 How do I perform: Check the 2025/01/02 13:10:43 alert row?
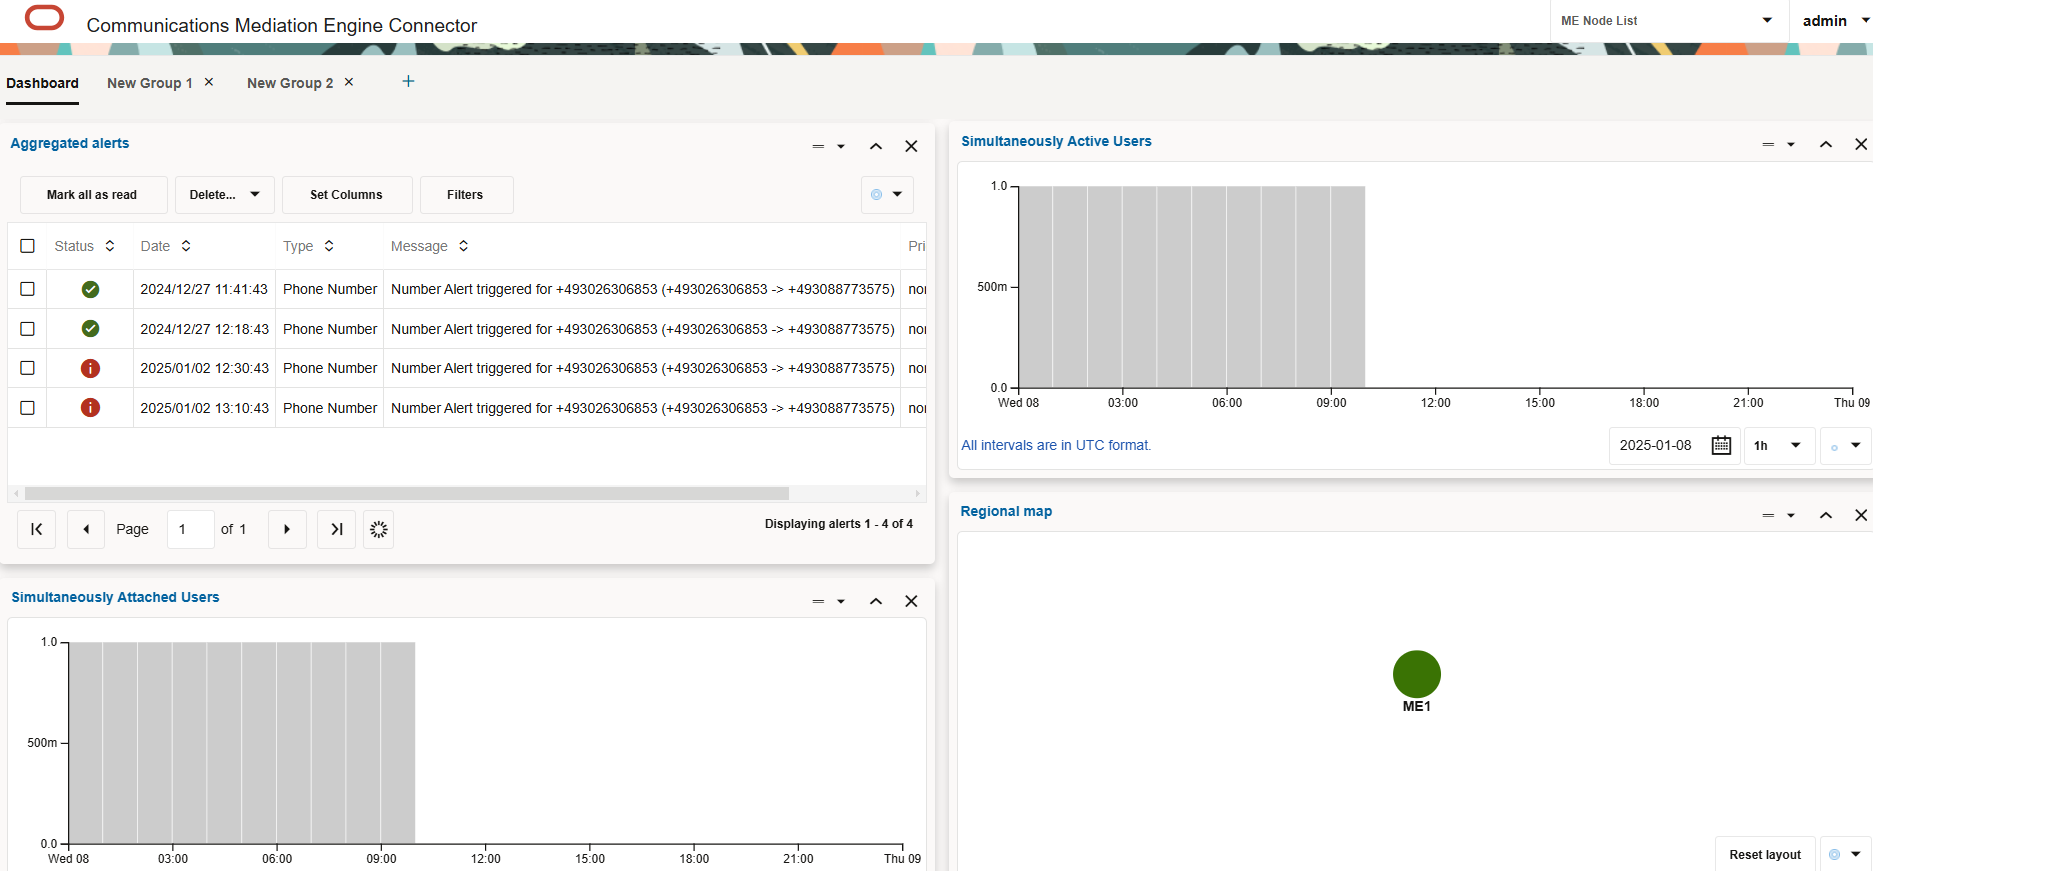pyautogui.click(x=27, y=407)
